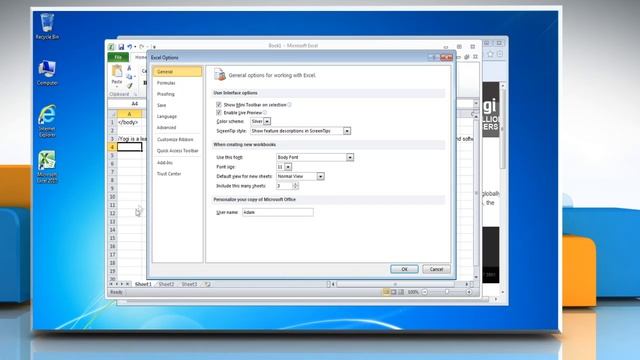The image size is (640, 360).
Task: Select the General category in Excel Options
Action: click(177, 71)
